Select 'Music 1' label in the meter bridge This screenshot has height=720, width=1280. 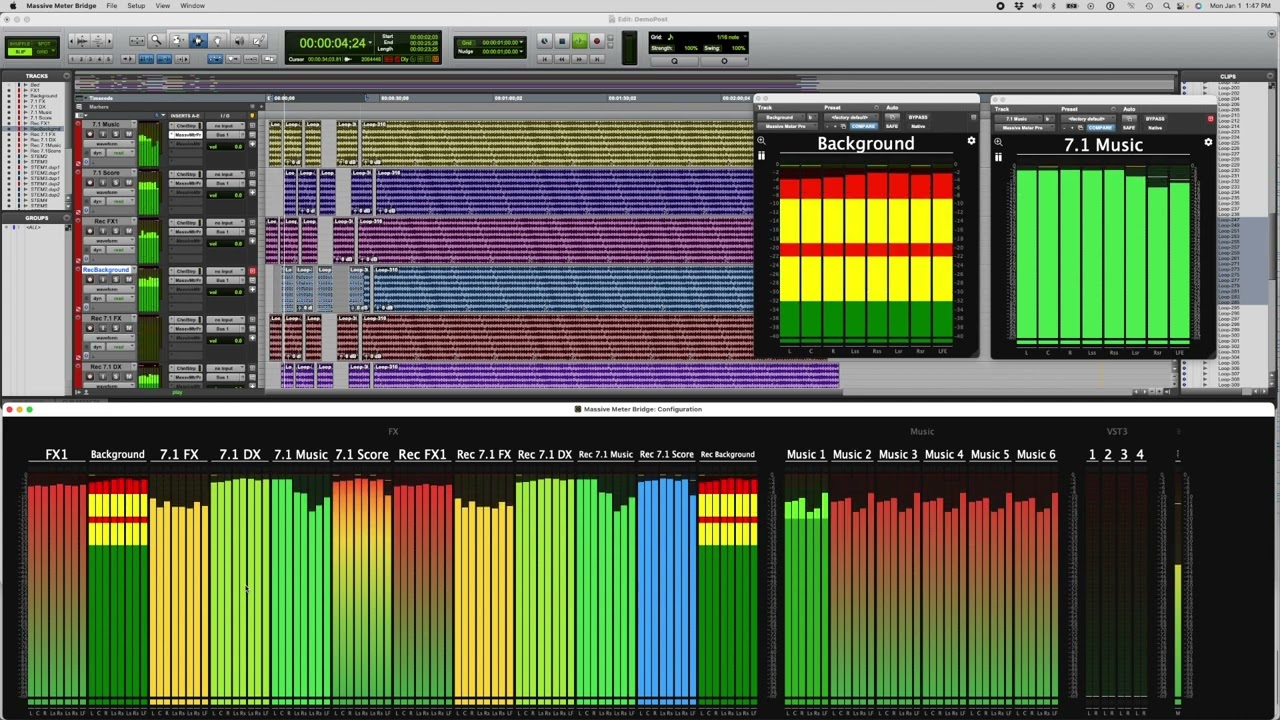(806, 455)
